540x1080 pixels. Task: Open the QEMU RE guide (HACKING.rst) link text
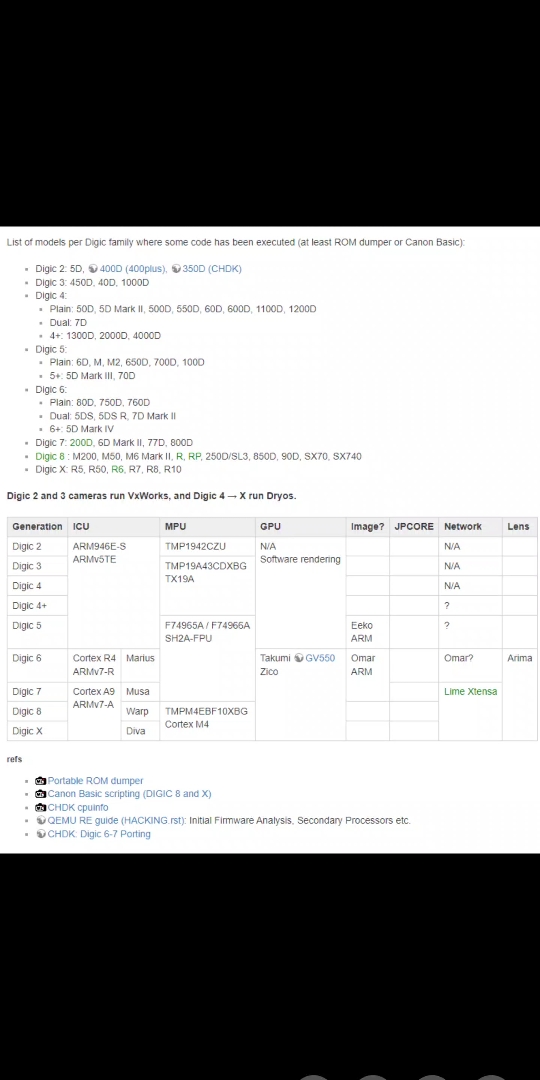[x=116, y=821]
